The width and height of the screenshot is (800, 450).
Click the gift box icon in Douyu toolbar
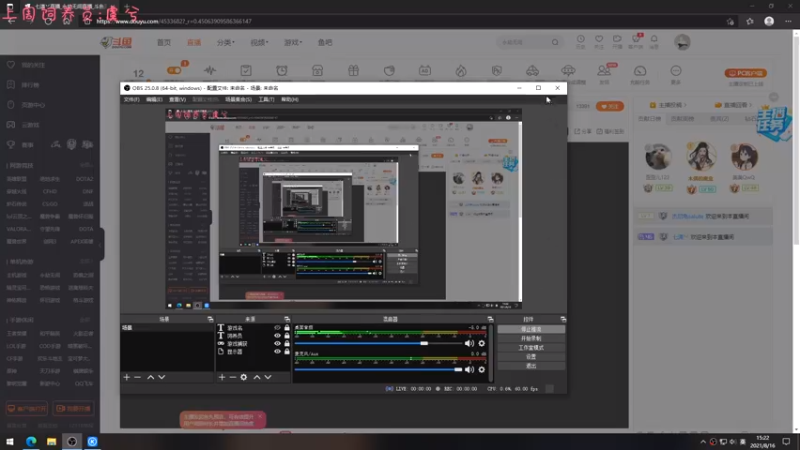coord(353,71)
